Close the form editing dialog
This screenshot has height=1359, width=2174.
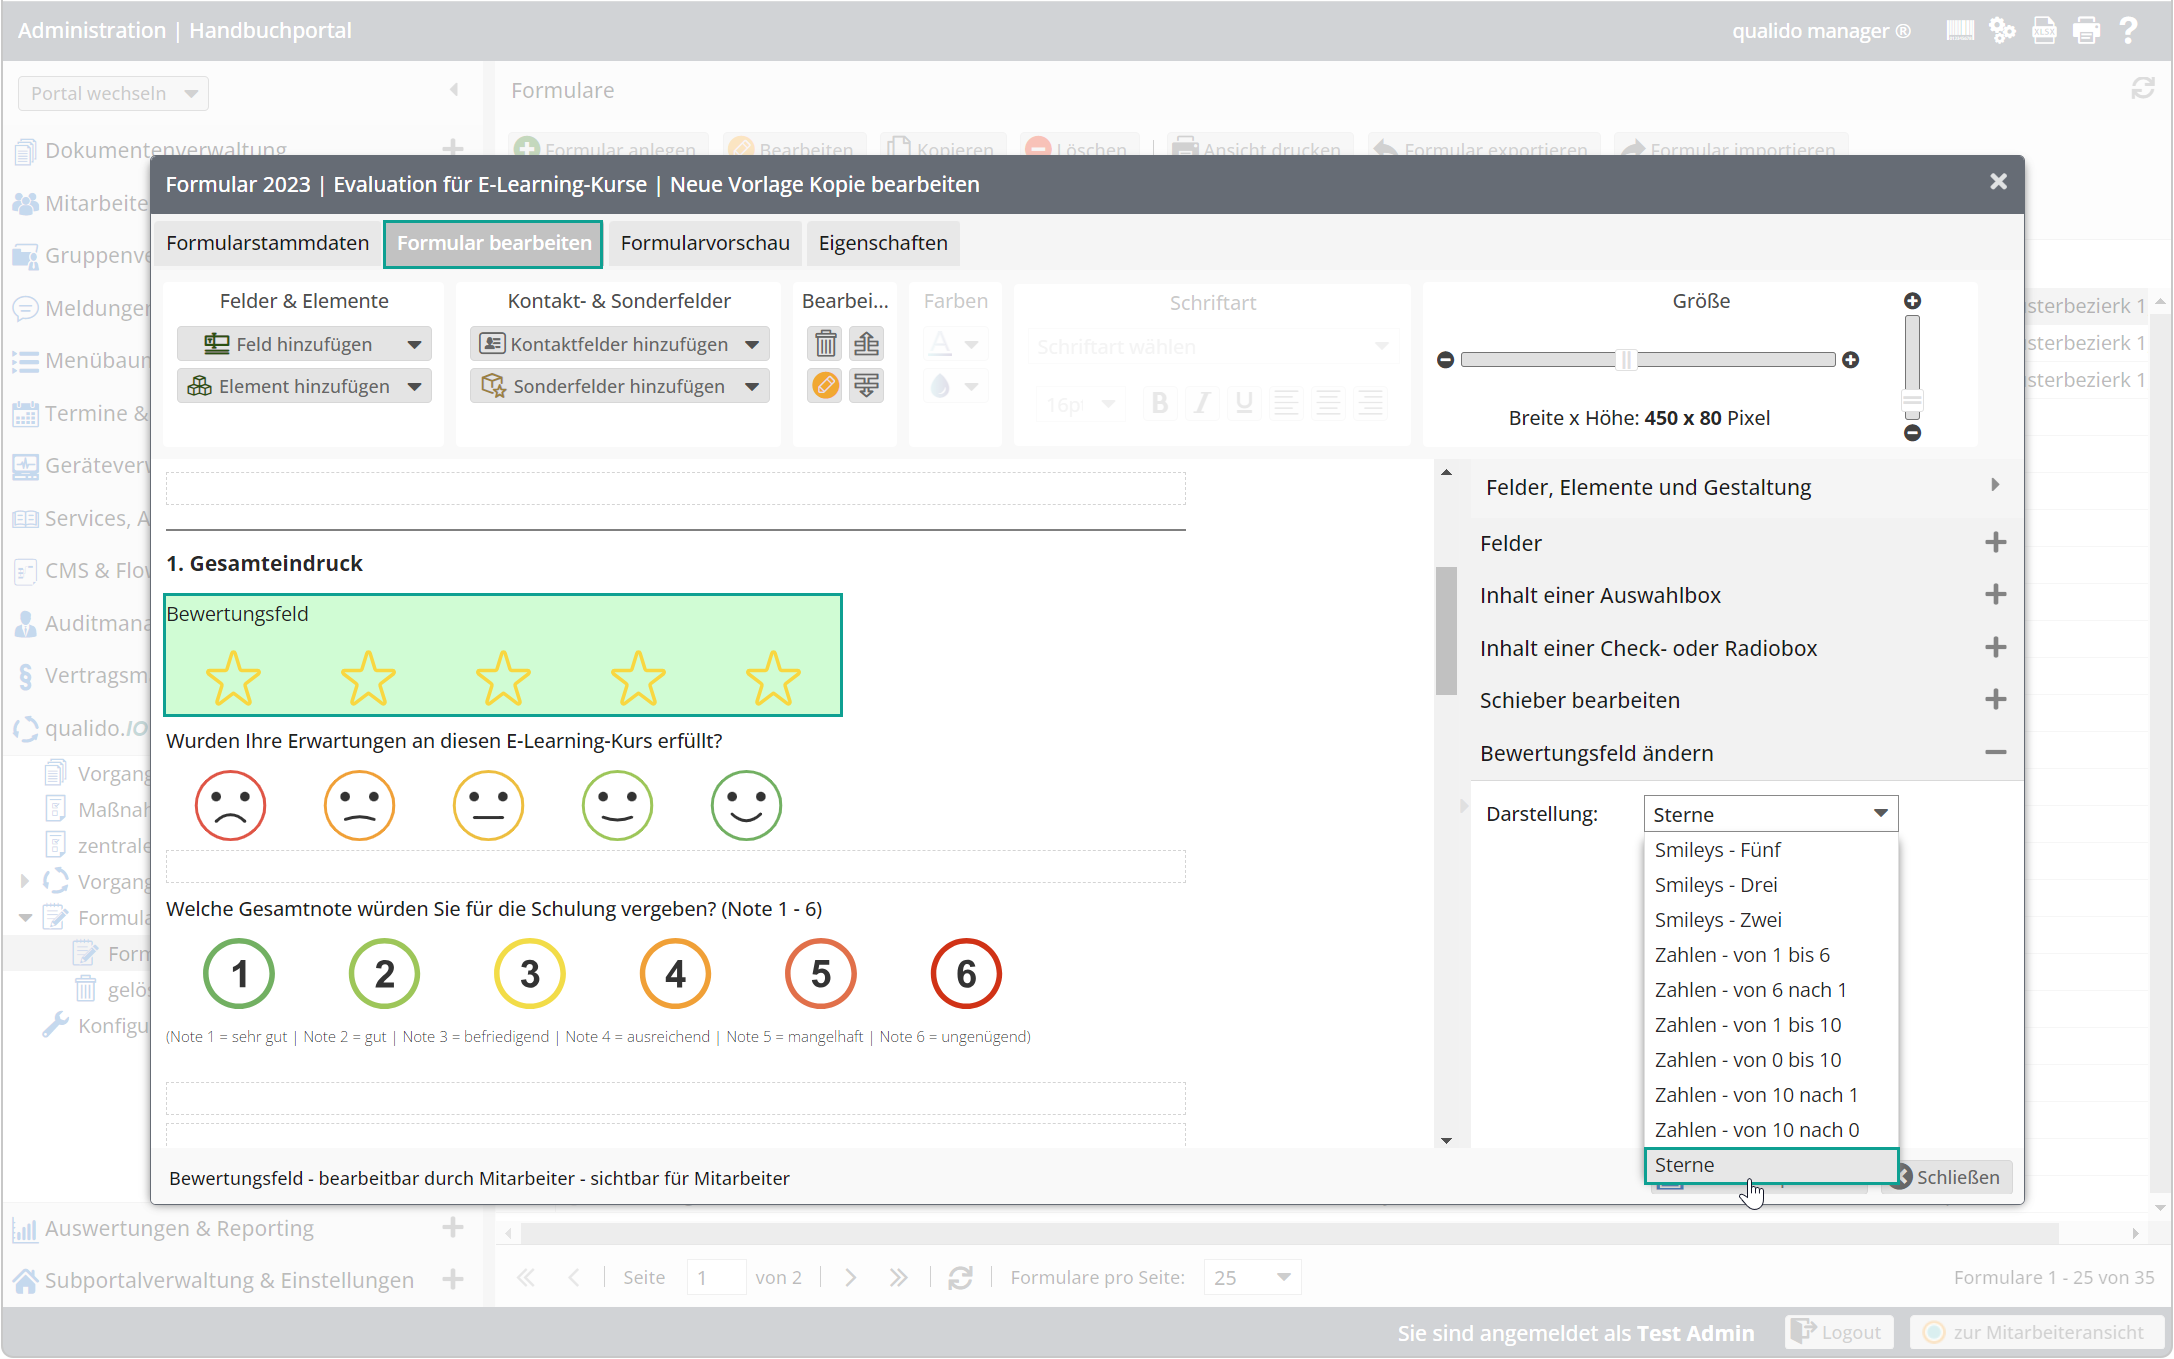click(1998, 182)
